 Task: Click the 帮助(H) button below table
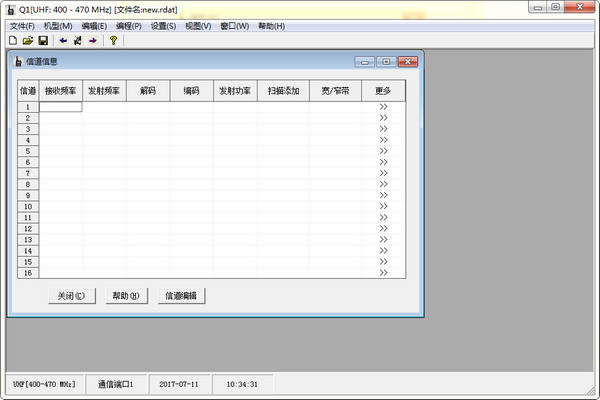click(x=126, y=296)
